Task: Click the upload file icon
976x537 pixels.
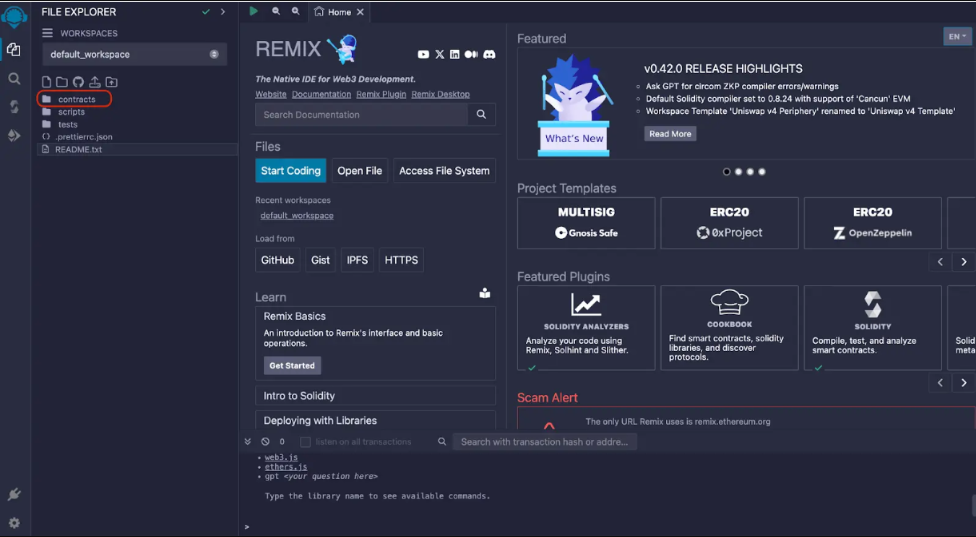Action: (x=95, y=82)
